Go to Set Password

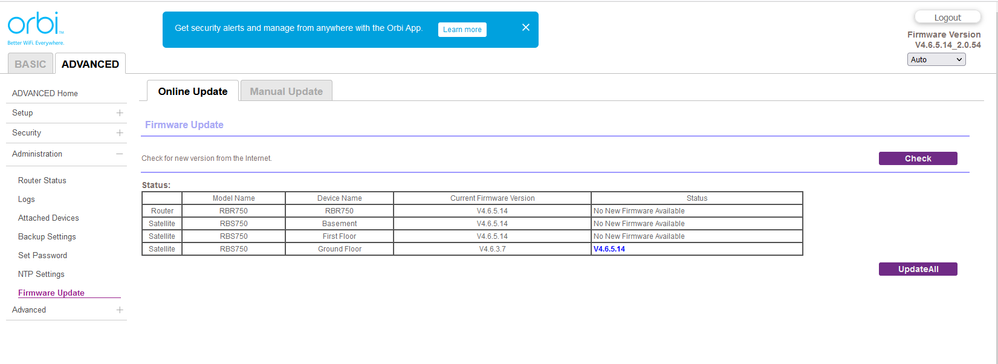tap(43, 255)
